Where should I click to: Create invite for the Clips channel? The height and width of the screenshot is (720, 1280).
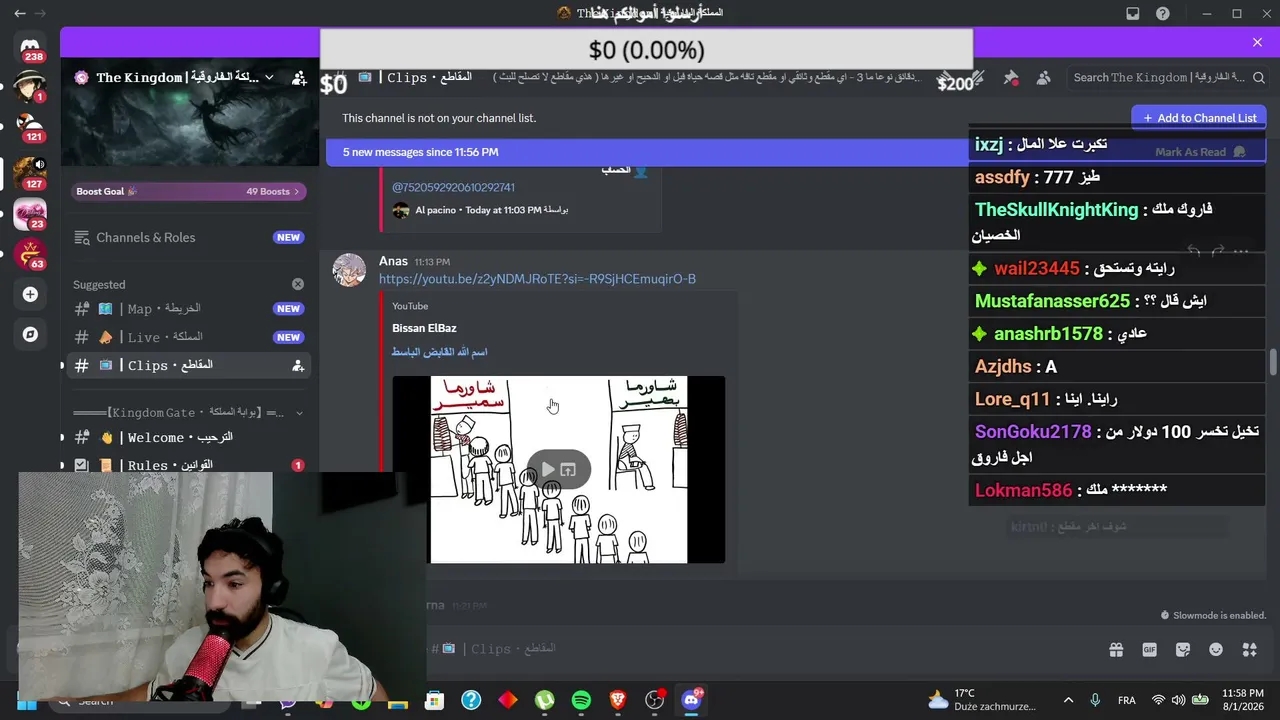click(x=298, y=366)
